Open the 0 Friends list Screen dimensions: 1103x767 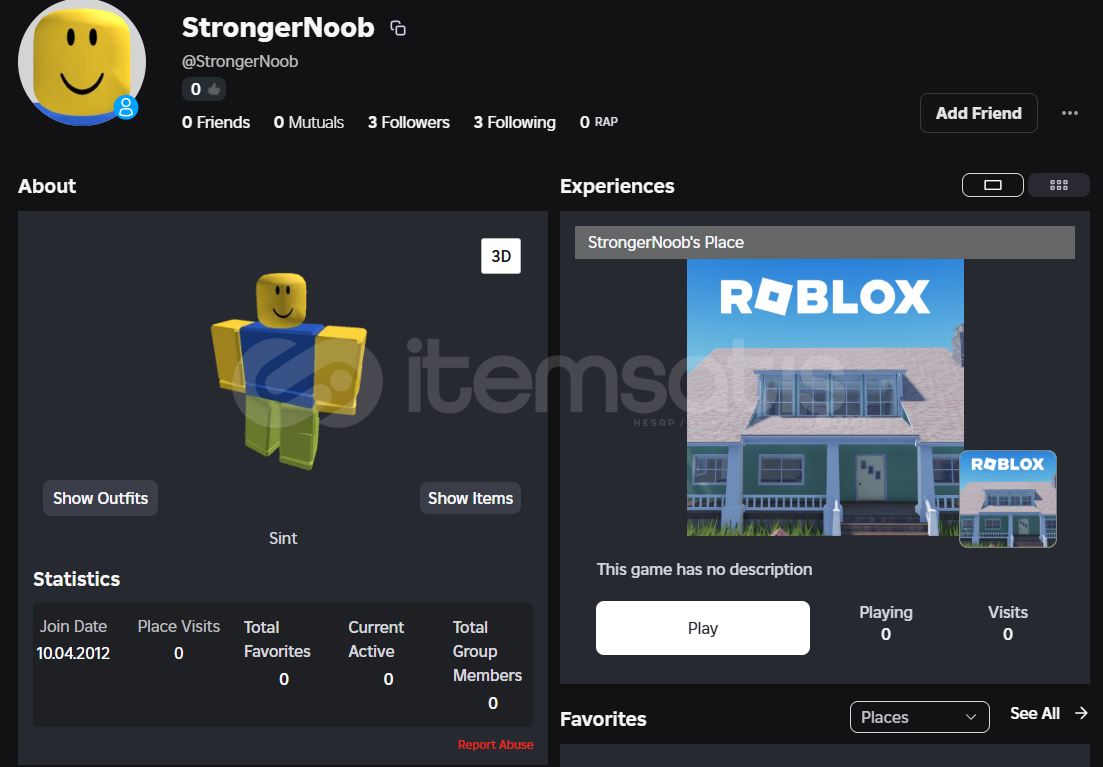coord(216,122)
